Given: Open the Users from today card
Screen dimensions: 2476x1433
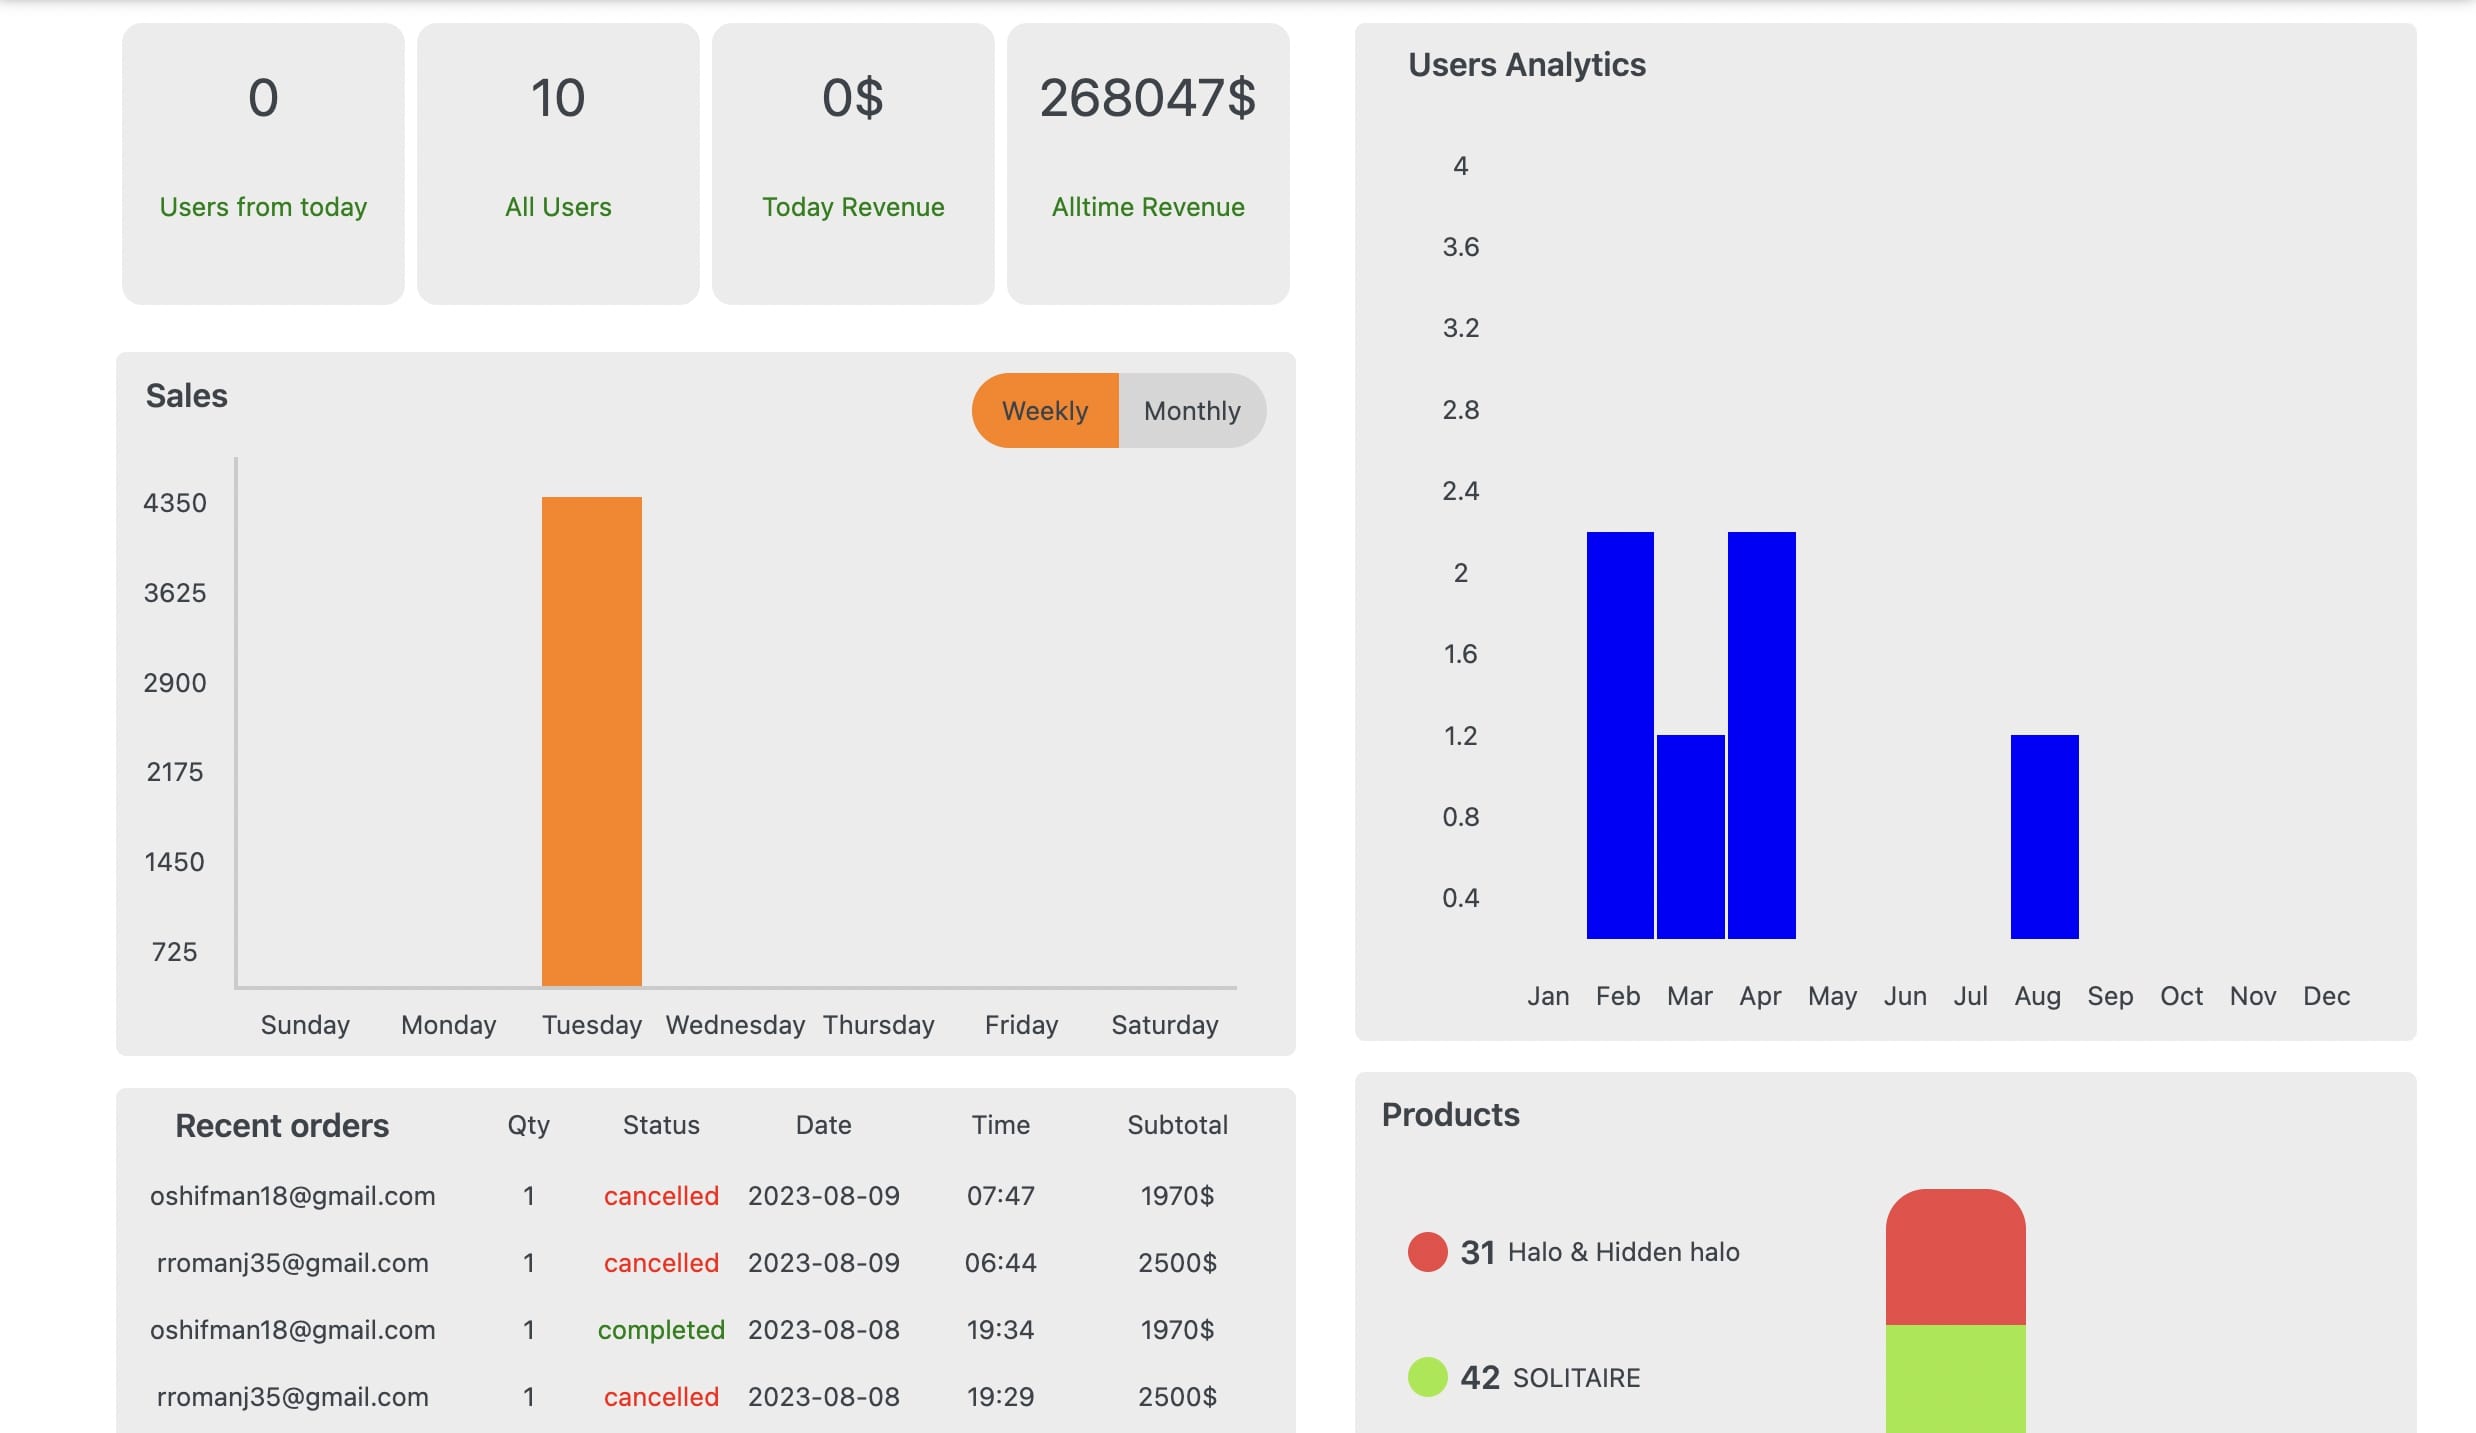Looking at the screenshot, I should click(263, 164).
